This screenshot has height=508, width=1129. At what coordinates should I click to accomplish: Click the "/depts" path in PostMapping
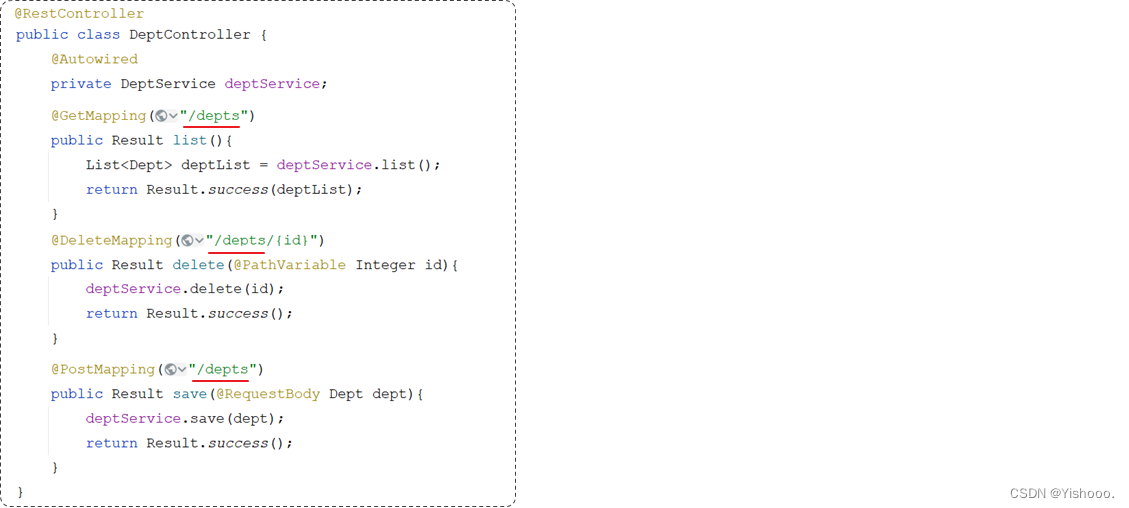(x=223, y=370)
